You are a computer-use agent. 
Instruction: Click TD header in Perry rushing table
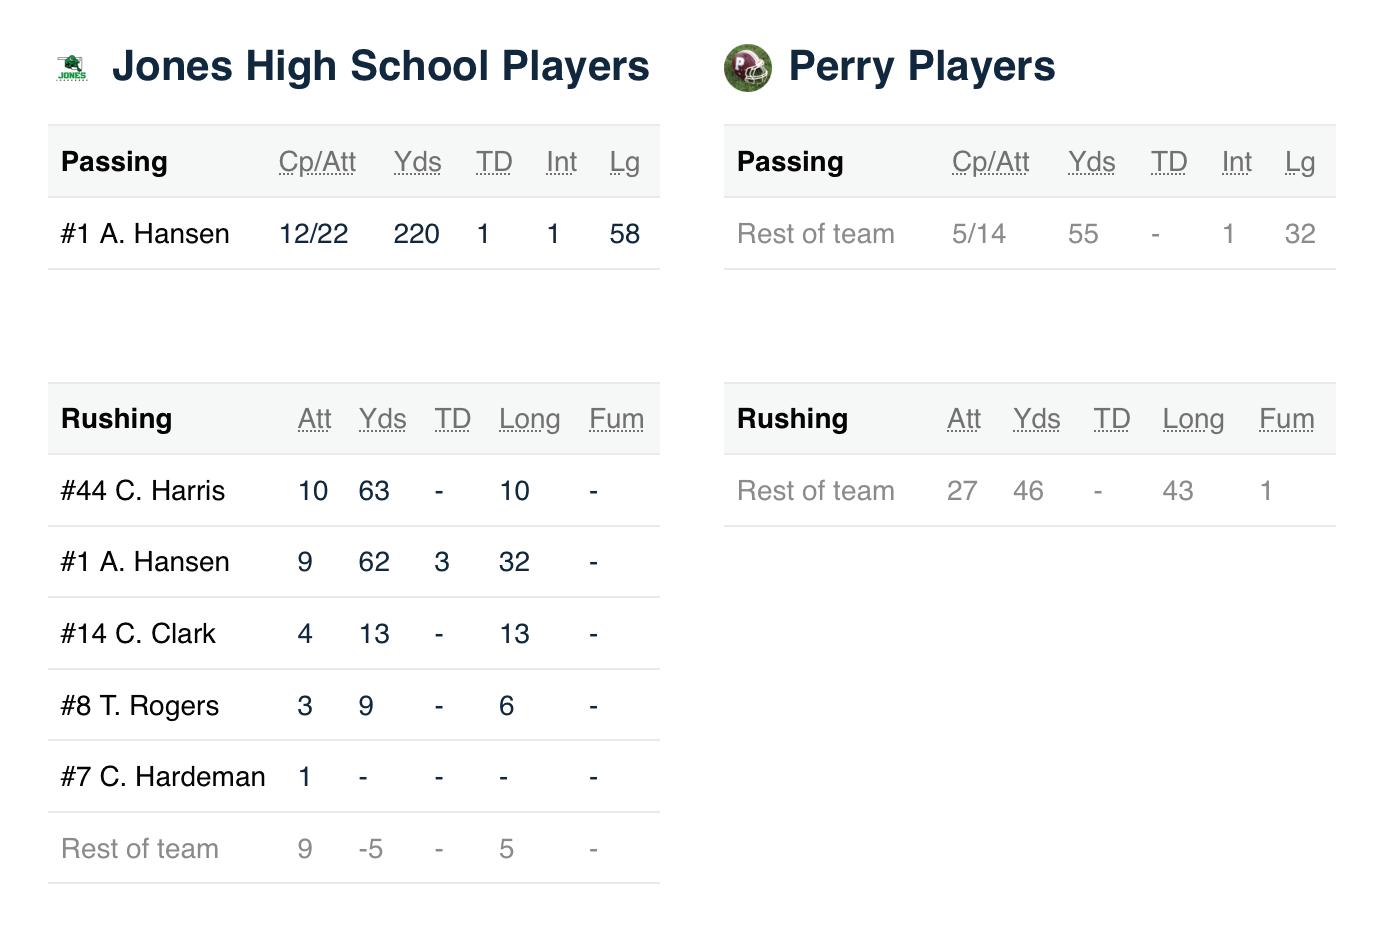tap(1111, 419)
